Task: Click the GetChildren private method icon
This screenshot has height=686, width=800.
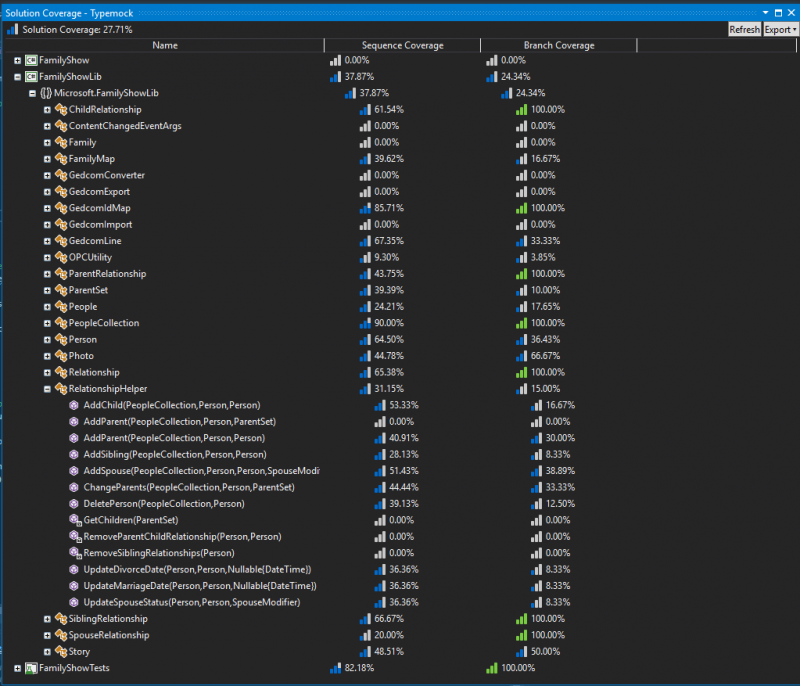Action: tap(75, 520)
